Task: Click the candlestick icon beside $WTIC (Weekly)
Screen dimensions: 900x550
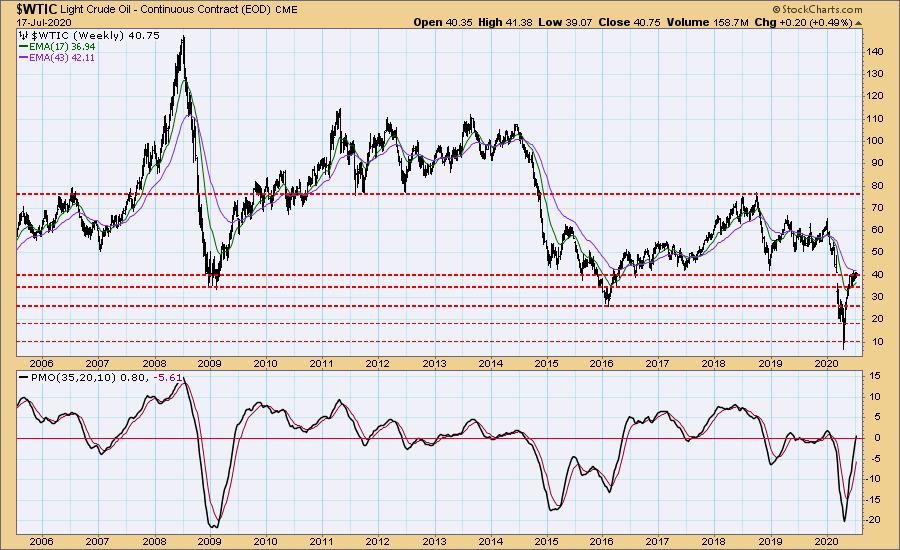Action: 25,36
